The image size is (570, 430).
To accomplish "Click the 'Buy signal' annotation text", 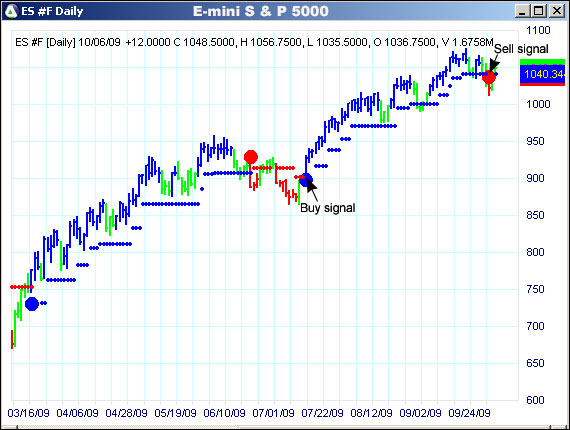I will (328, 208).
